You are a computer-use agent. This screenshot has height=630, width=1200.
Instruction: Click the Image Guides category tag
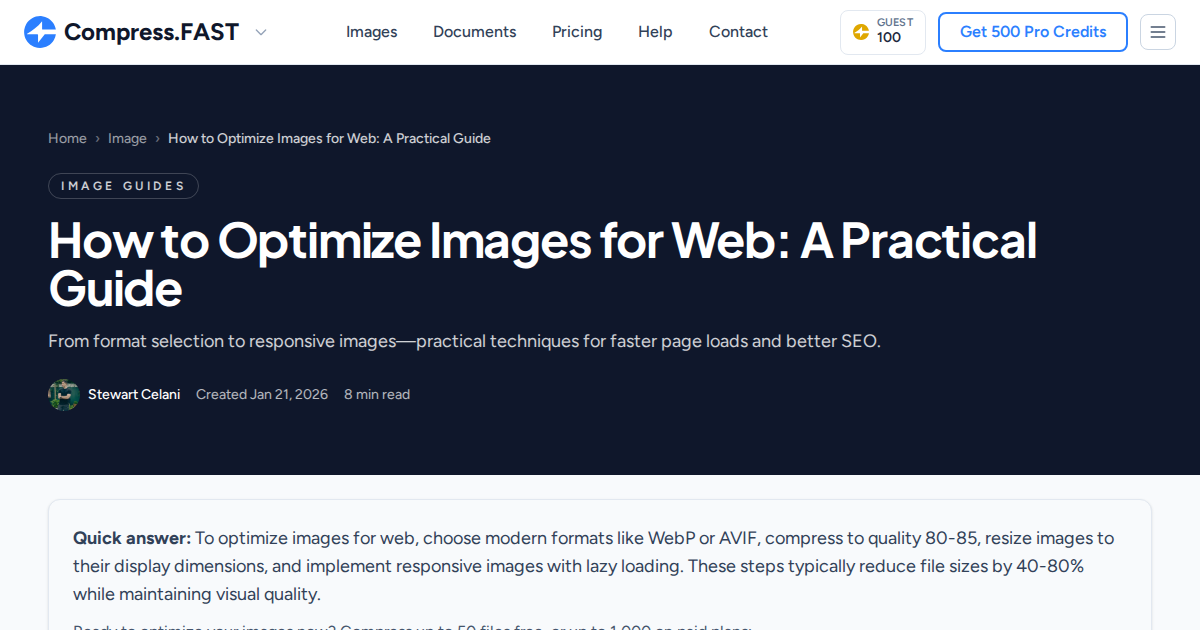pyautogui.click(x=123, y=186)
